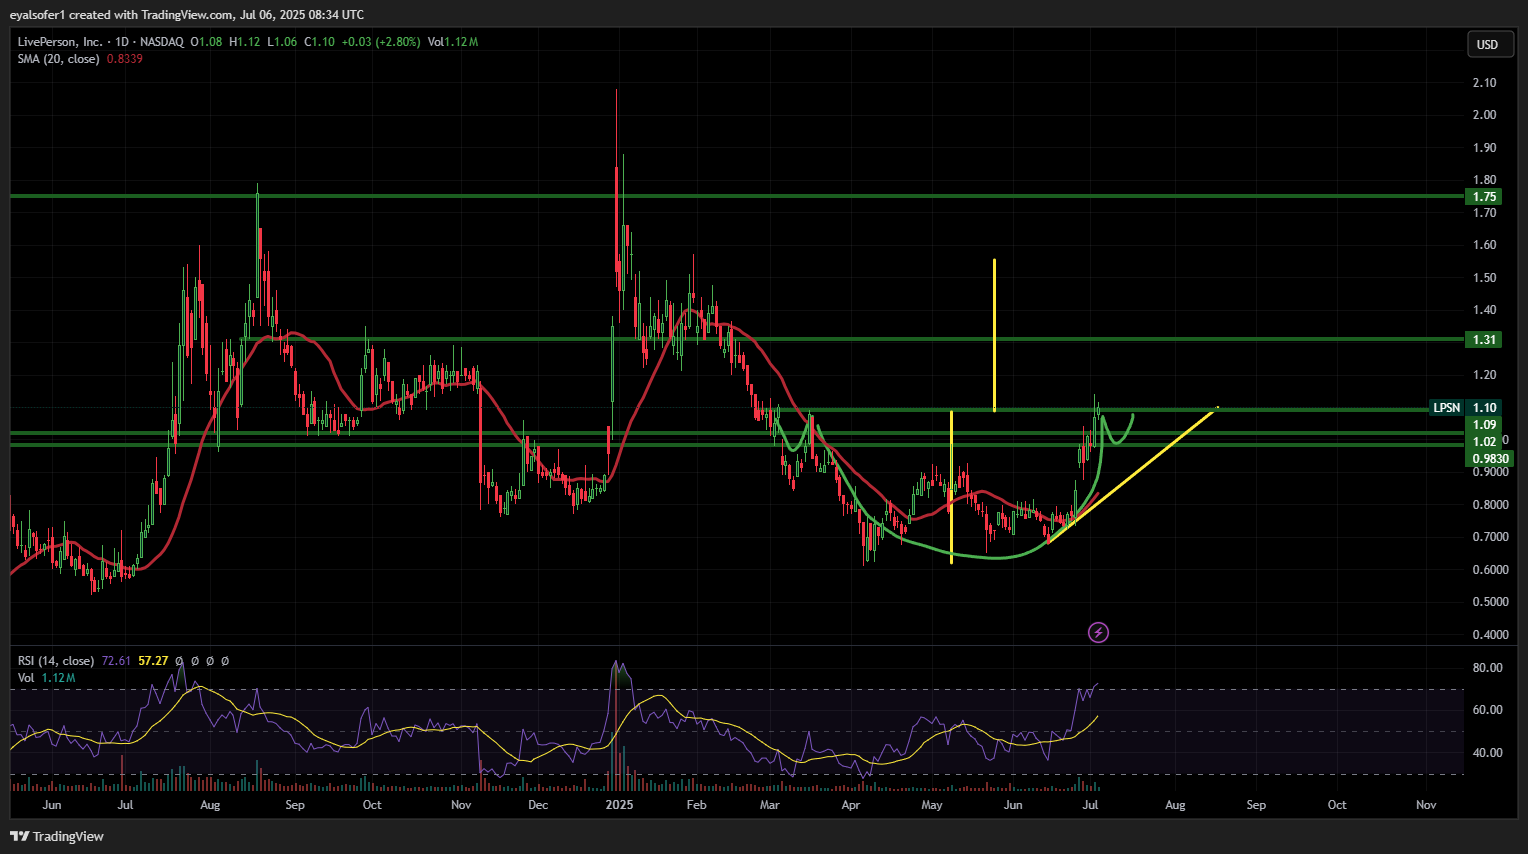Image resolution: width=1528 pixels, height=854 pixels.
Task: Click the LivePerson, Inc. symbol title
Action: click(x=60, y=42)
